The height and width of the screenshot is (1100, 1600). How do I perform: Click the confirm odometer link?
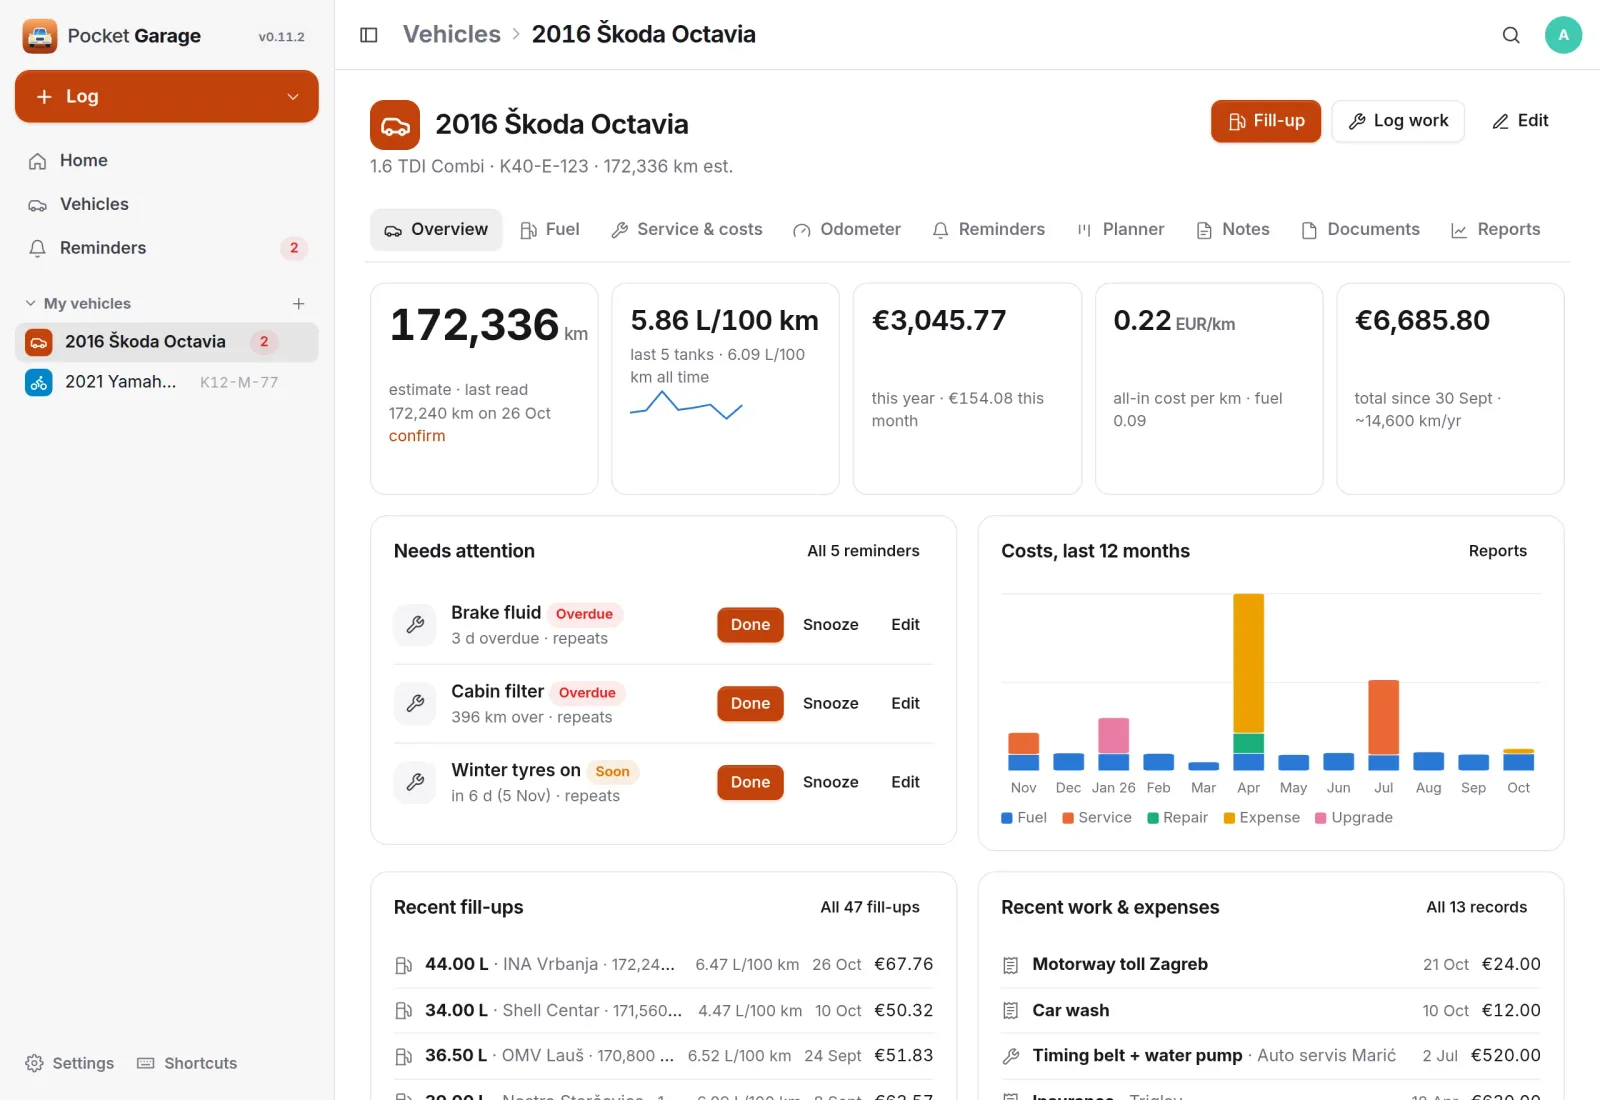417,436
